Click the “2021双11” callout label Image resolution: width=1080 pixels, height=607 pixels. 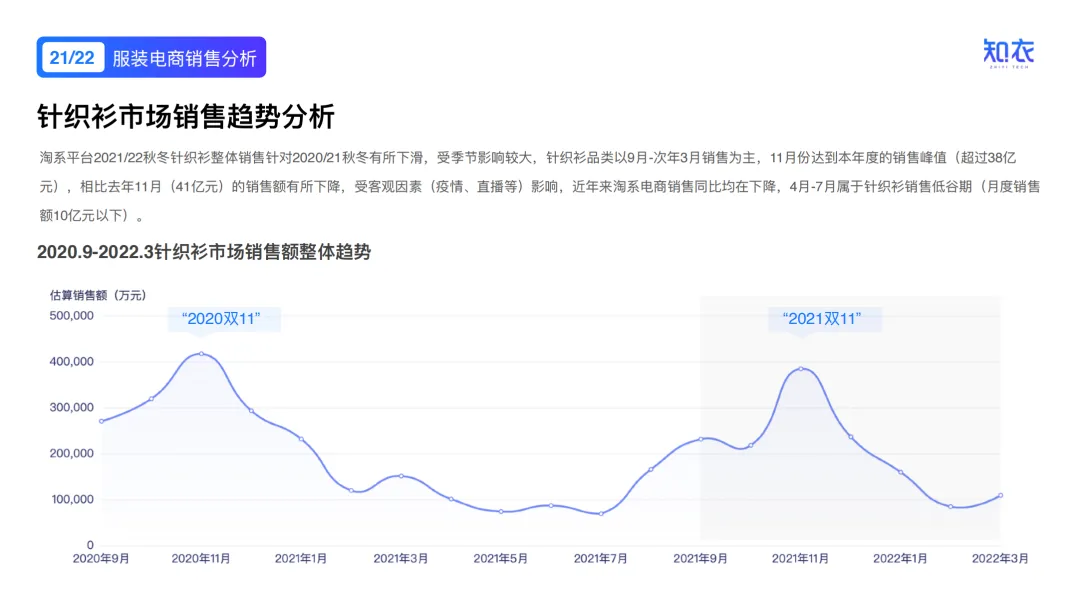tap(822, 319)
